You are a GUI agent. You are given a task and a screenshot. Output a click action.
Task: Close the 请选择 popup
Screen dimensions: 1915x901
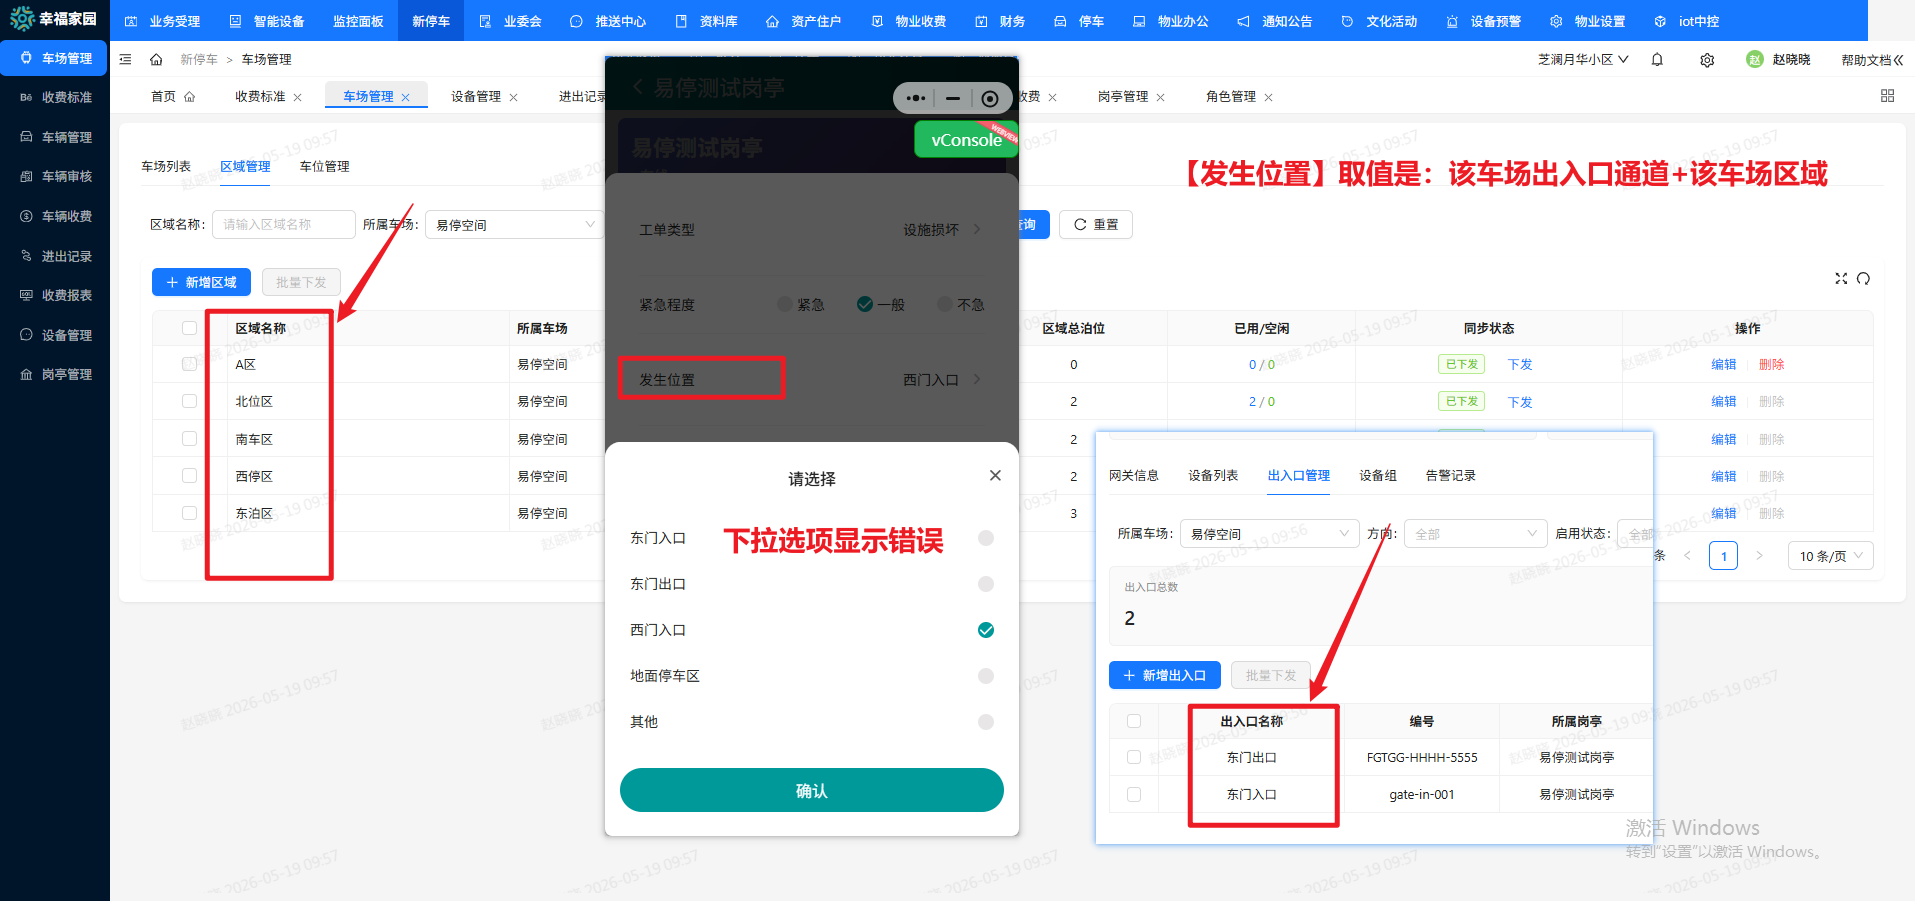(995, 475)
